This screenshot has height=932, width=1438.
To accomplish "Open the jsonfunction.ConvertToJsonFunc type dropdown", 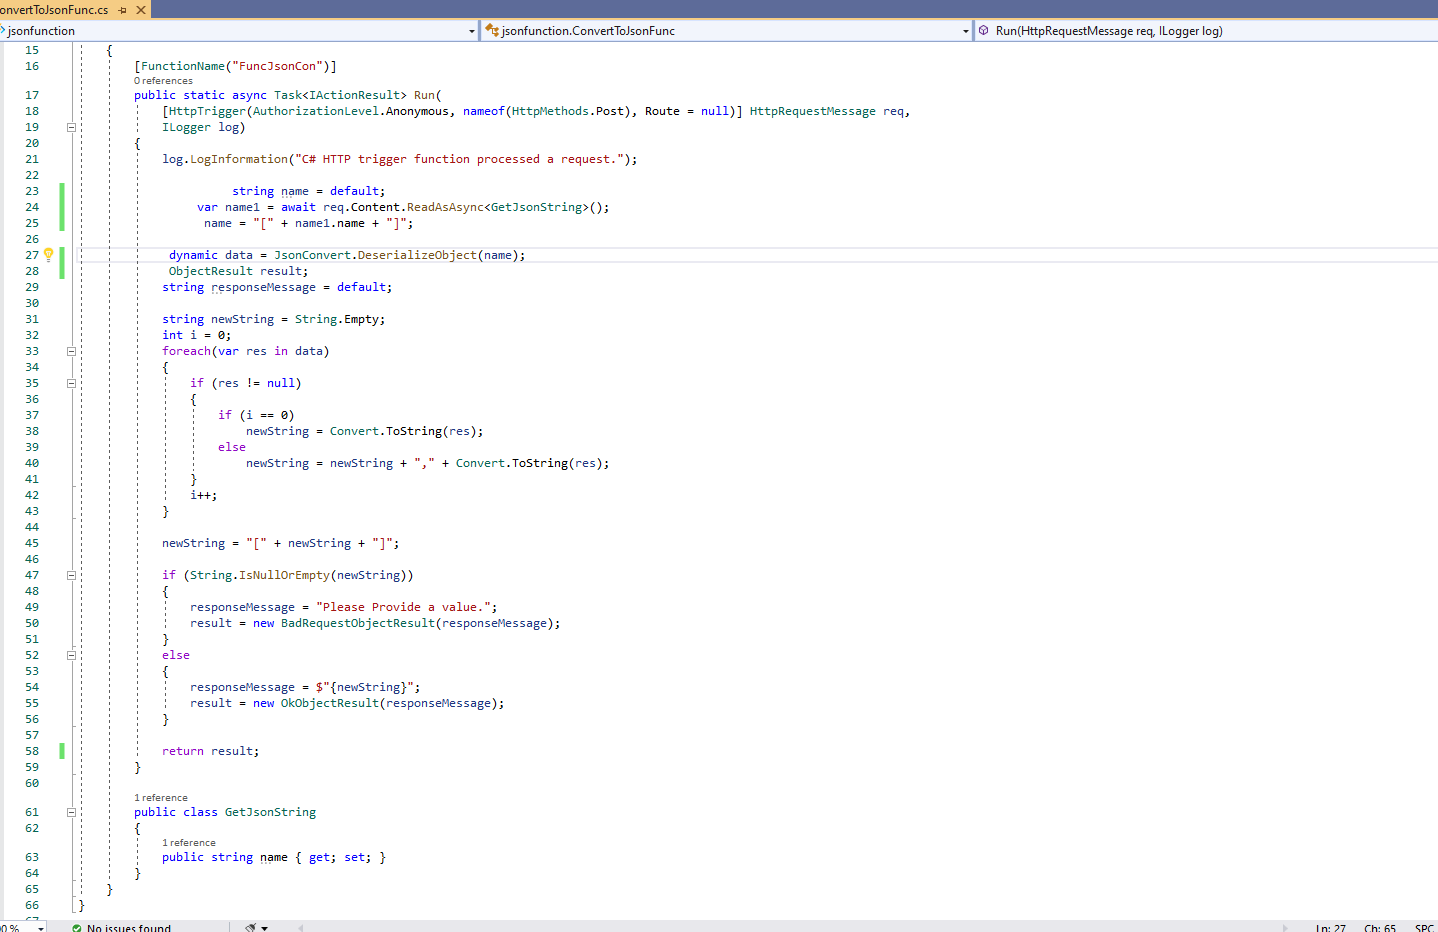I will (x=966, y=31).
